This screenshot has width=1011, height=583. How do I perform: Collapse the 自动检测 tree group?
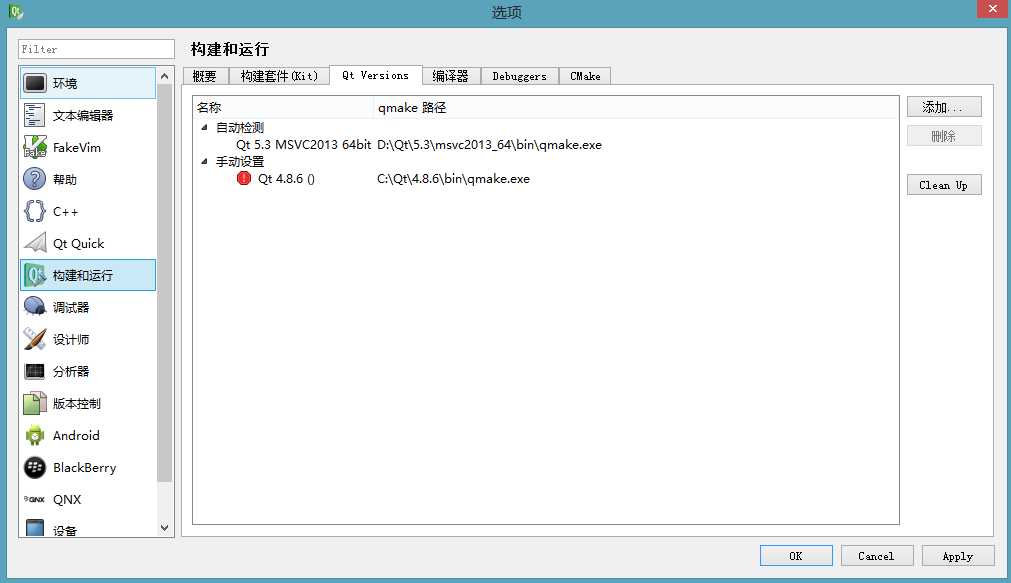[x=204, y=128]
